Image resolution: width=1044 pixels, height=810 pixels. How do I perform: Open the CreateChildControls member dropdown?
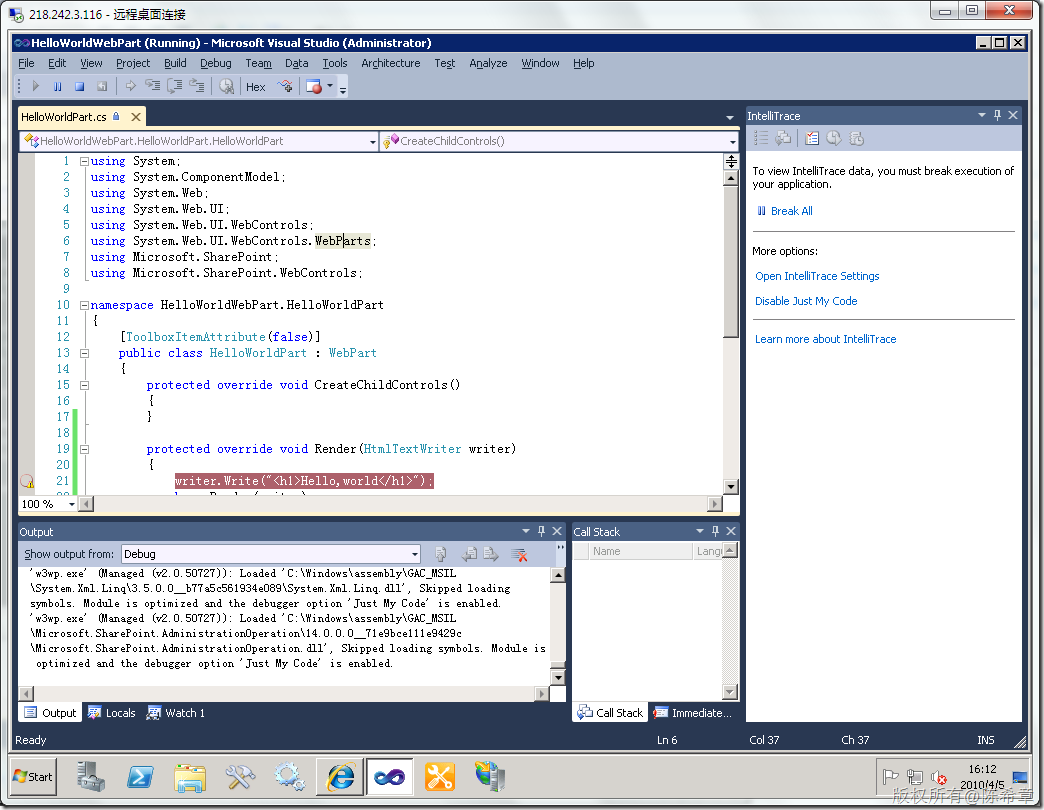pyautogui.click(x=732, y=142)
